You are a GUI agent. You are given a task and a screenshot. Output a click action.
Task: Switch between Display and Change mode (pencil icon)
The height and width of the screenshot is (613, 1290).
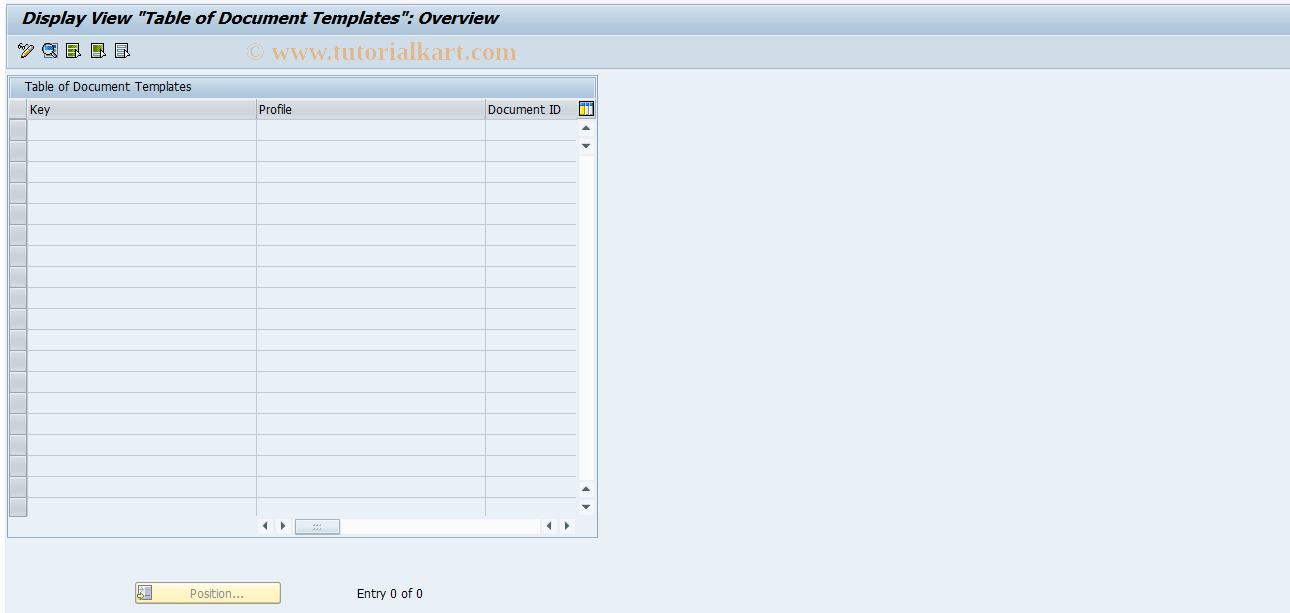(26, 51)
